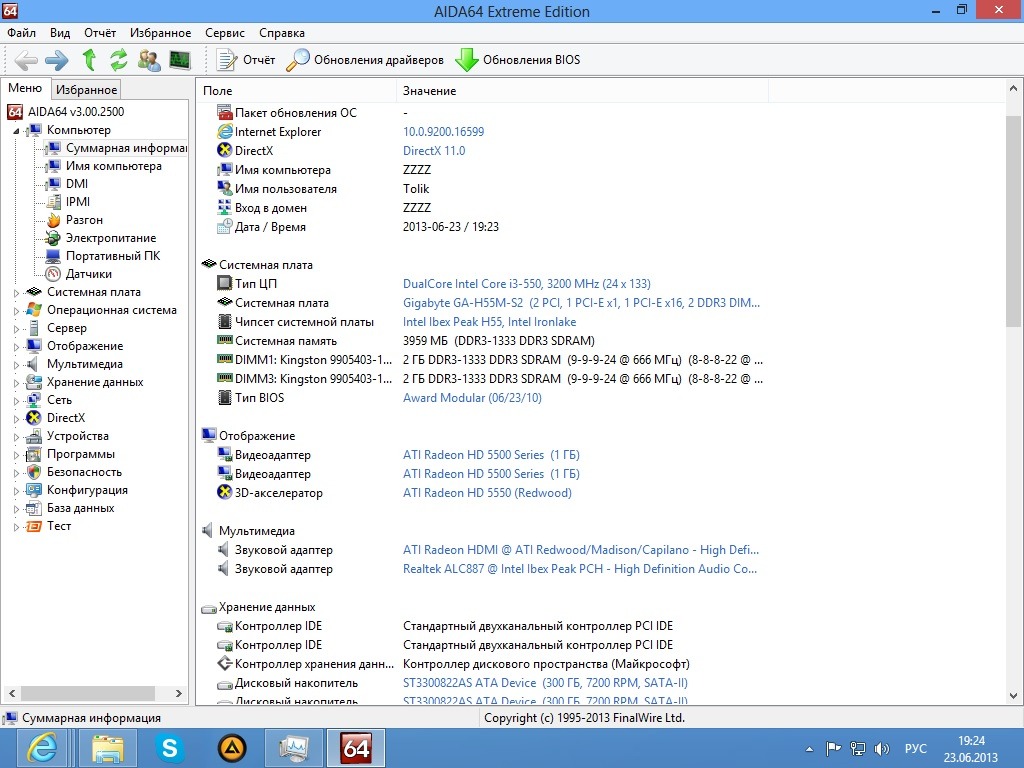Click the green Up arrow toolbar icon
The image size is (1024, 768).
pyautogui.click(x=89, y=60)
